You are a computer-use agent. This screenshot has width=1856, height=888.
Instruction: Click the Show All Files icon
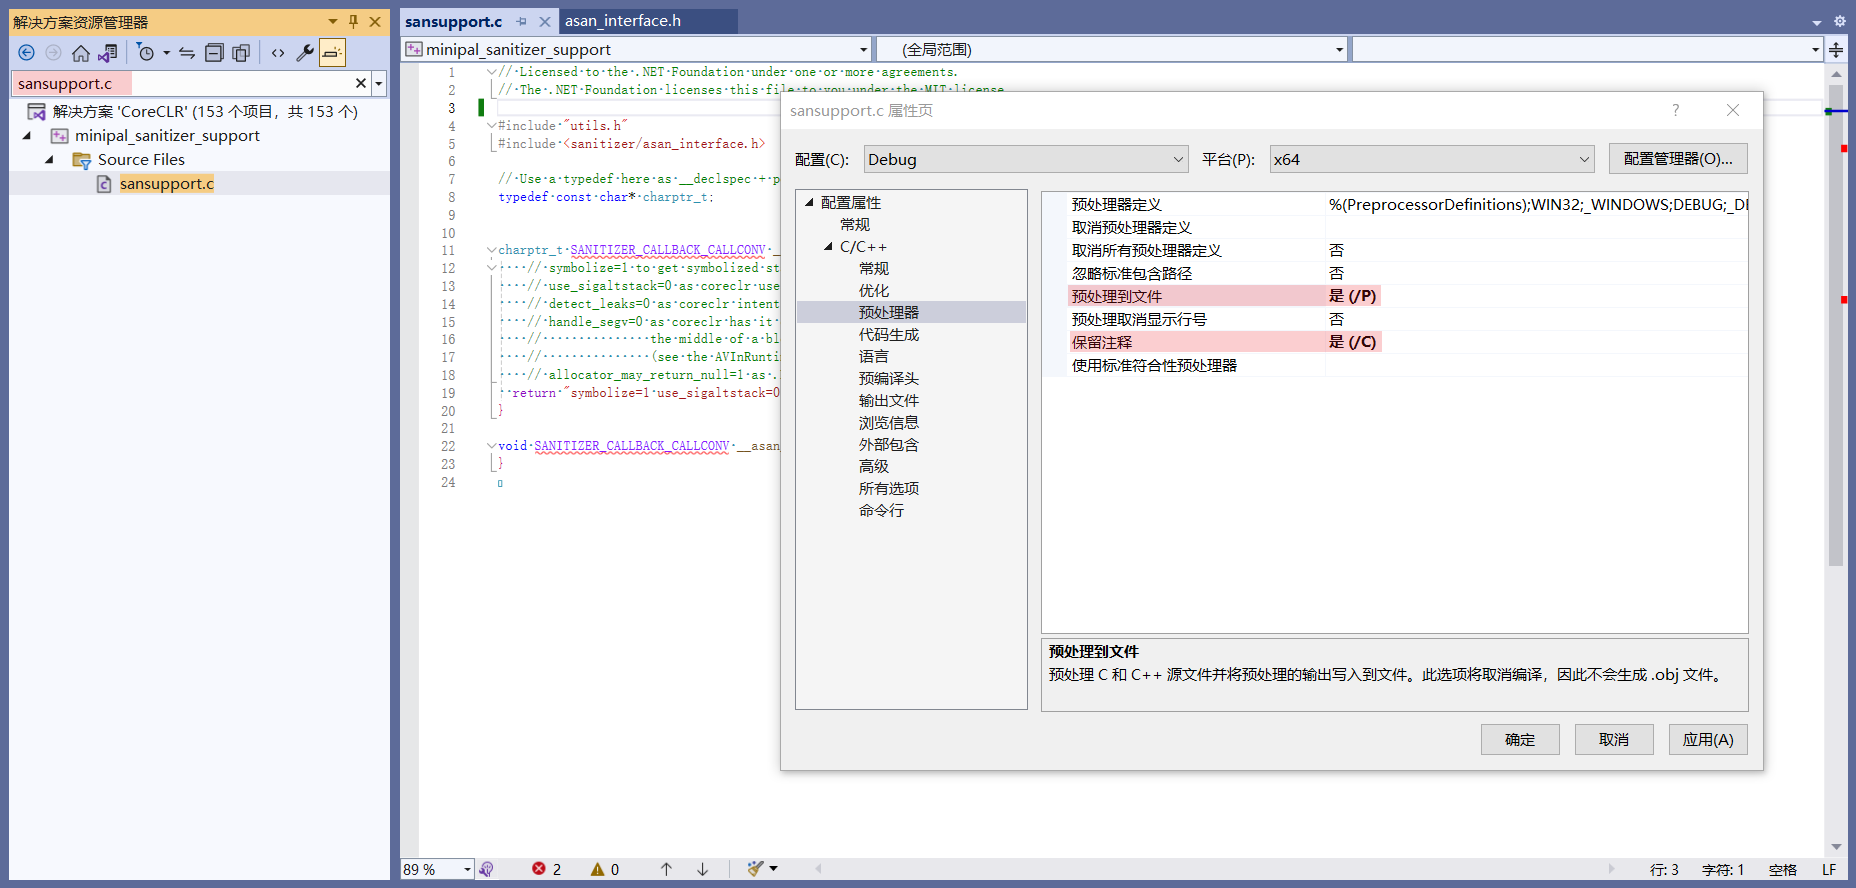click(x=241, y=53)
